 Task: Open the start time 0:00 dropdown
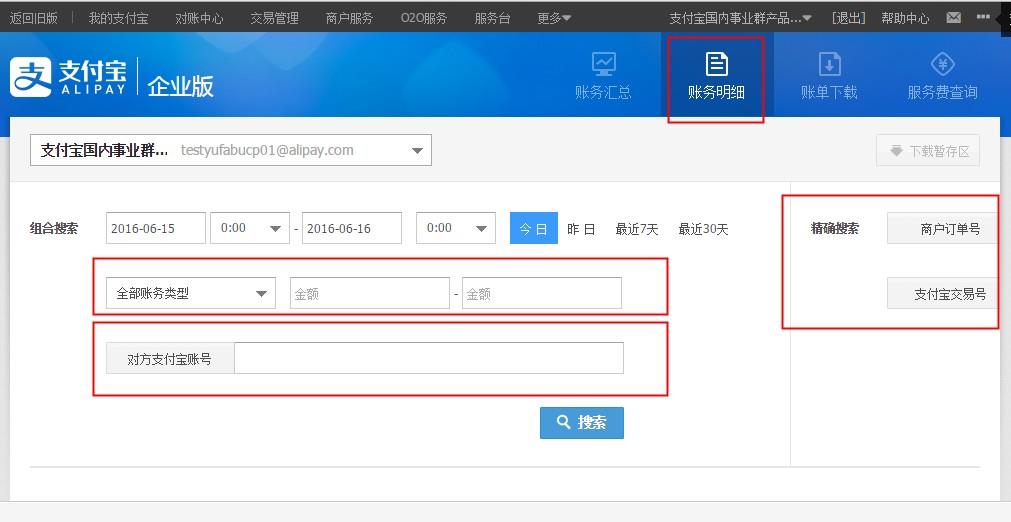click(x=250, y=228)
